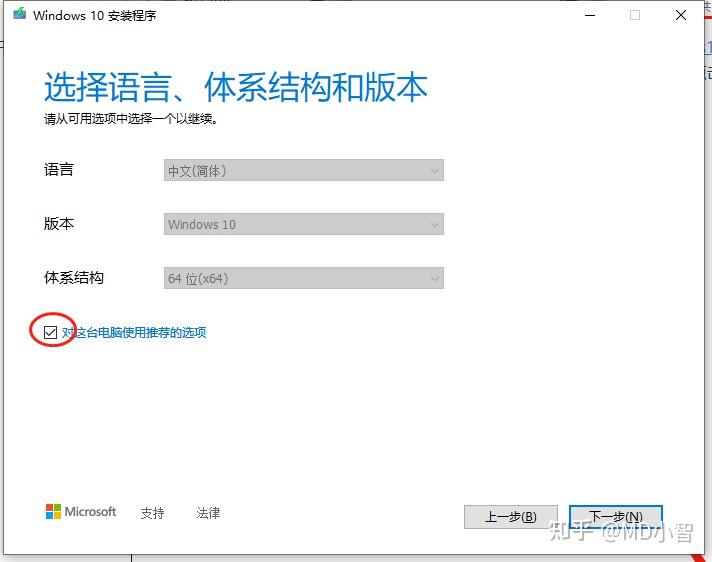Click the 对这台电脑使用推荐的选项 label text
712x562 pixels.
(x=134, y=332)
